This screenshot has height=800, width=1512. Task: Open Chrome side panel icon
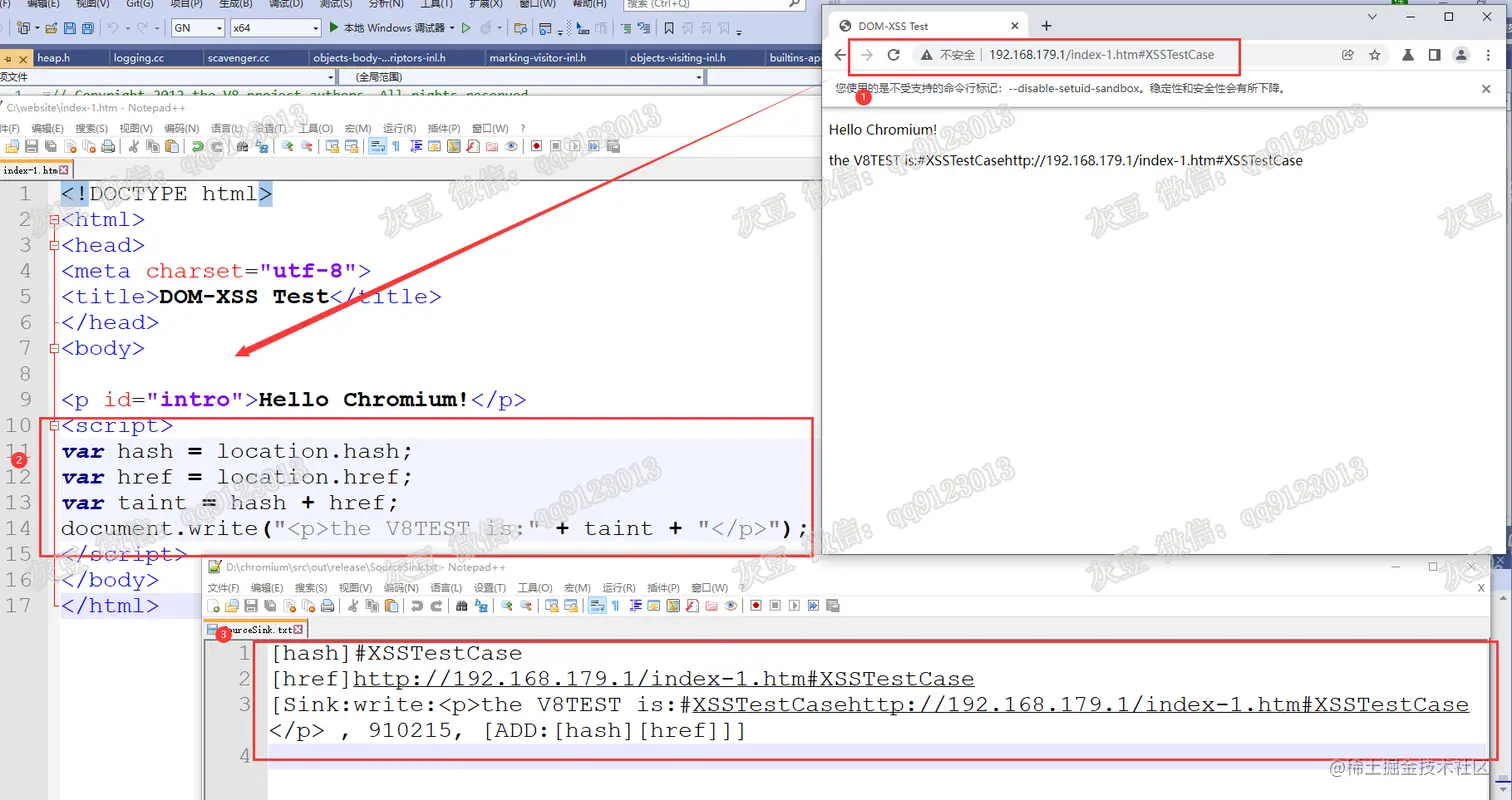(x=1434, y=55)
